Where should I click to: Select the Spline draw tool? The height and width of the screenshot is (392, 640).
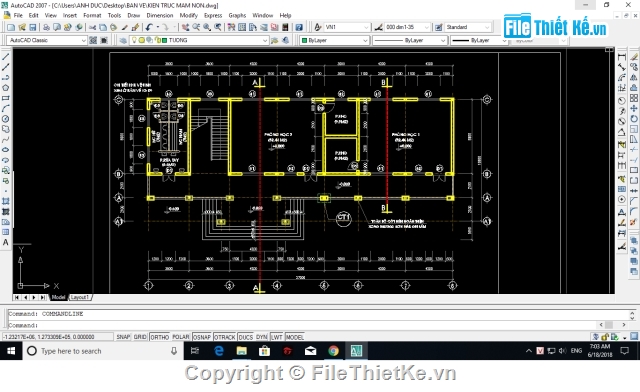coord(6,139)
